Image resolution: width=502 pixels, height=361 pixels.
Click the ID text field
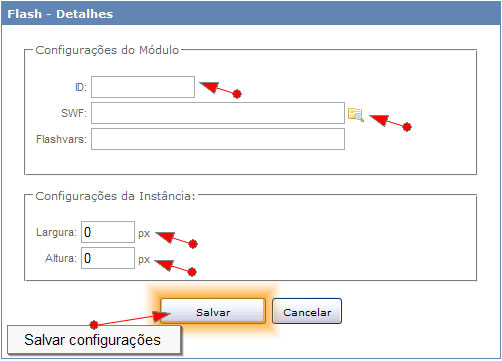(x=143, y=87)
